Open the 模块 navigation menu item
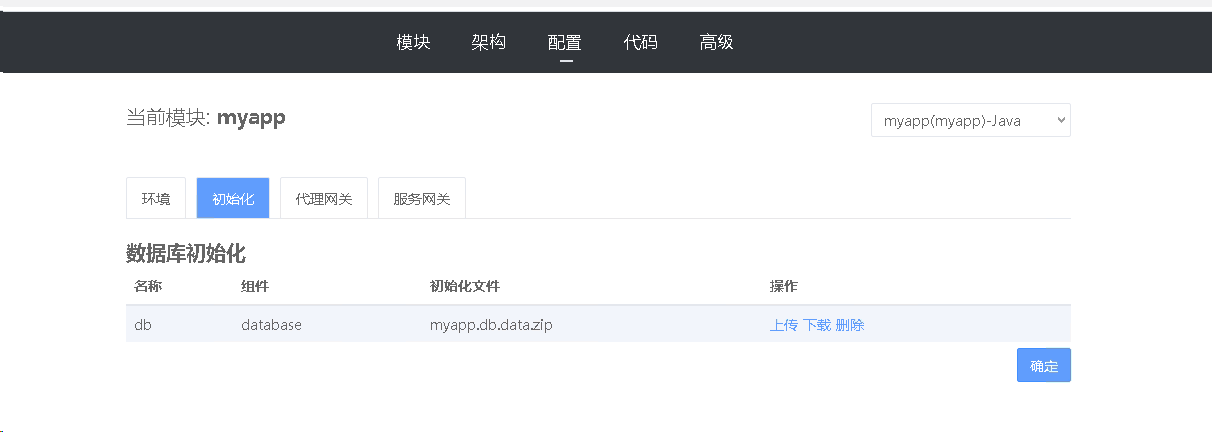 click(413, 42)
